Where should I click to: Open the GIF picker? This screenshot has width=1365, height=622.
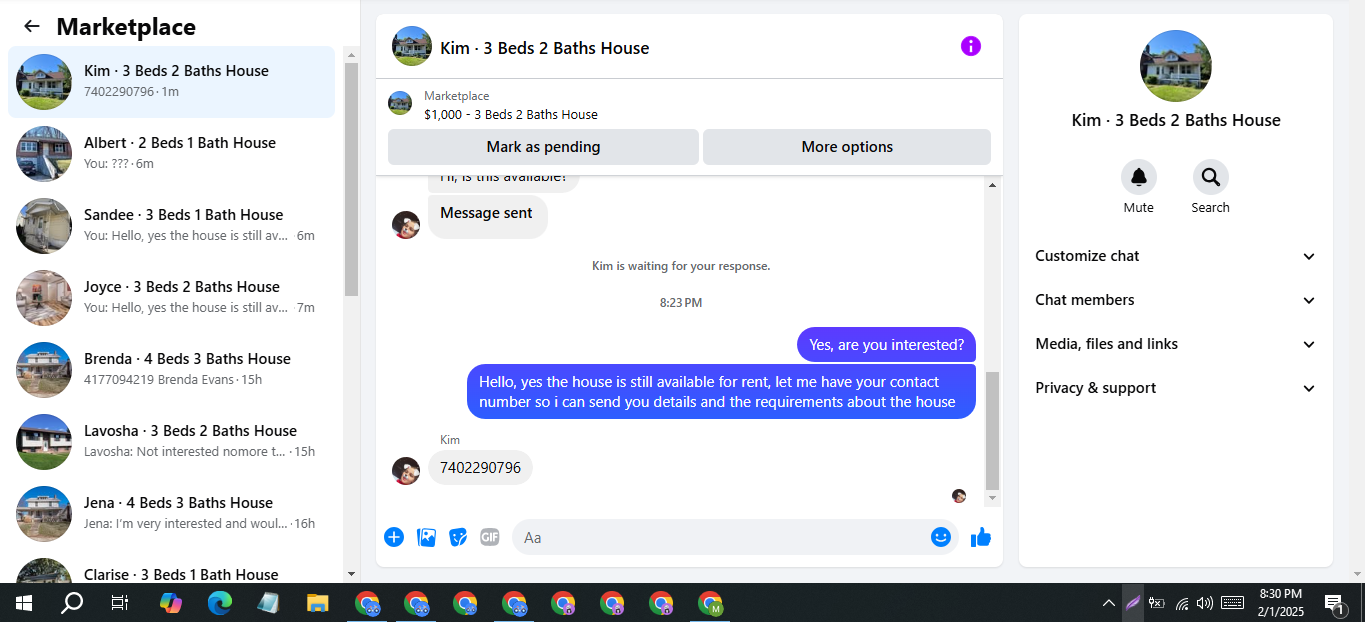click(489, 537)
